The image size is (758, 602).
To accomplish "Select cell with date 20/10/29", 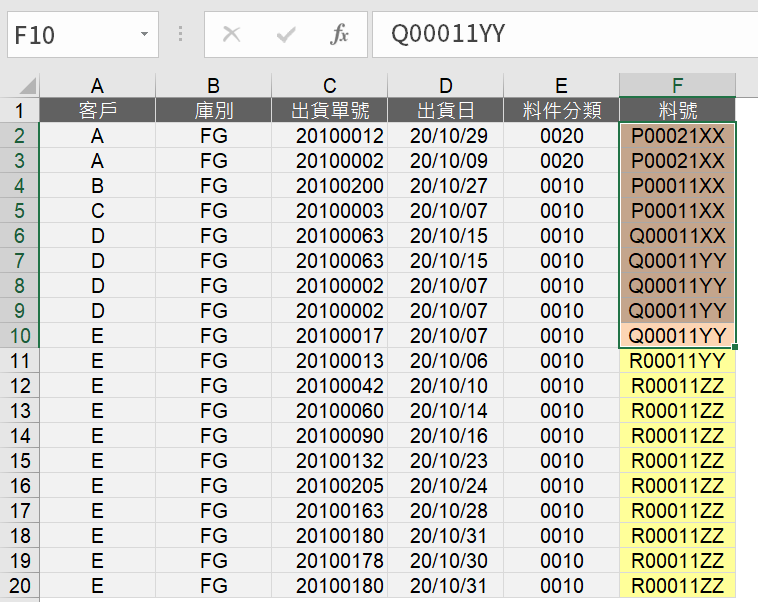I will tap(445, 135).
